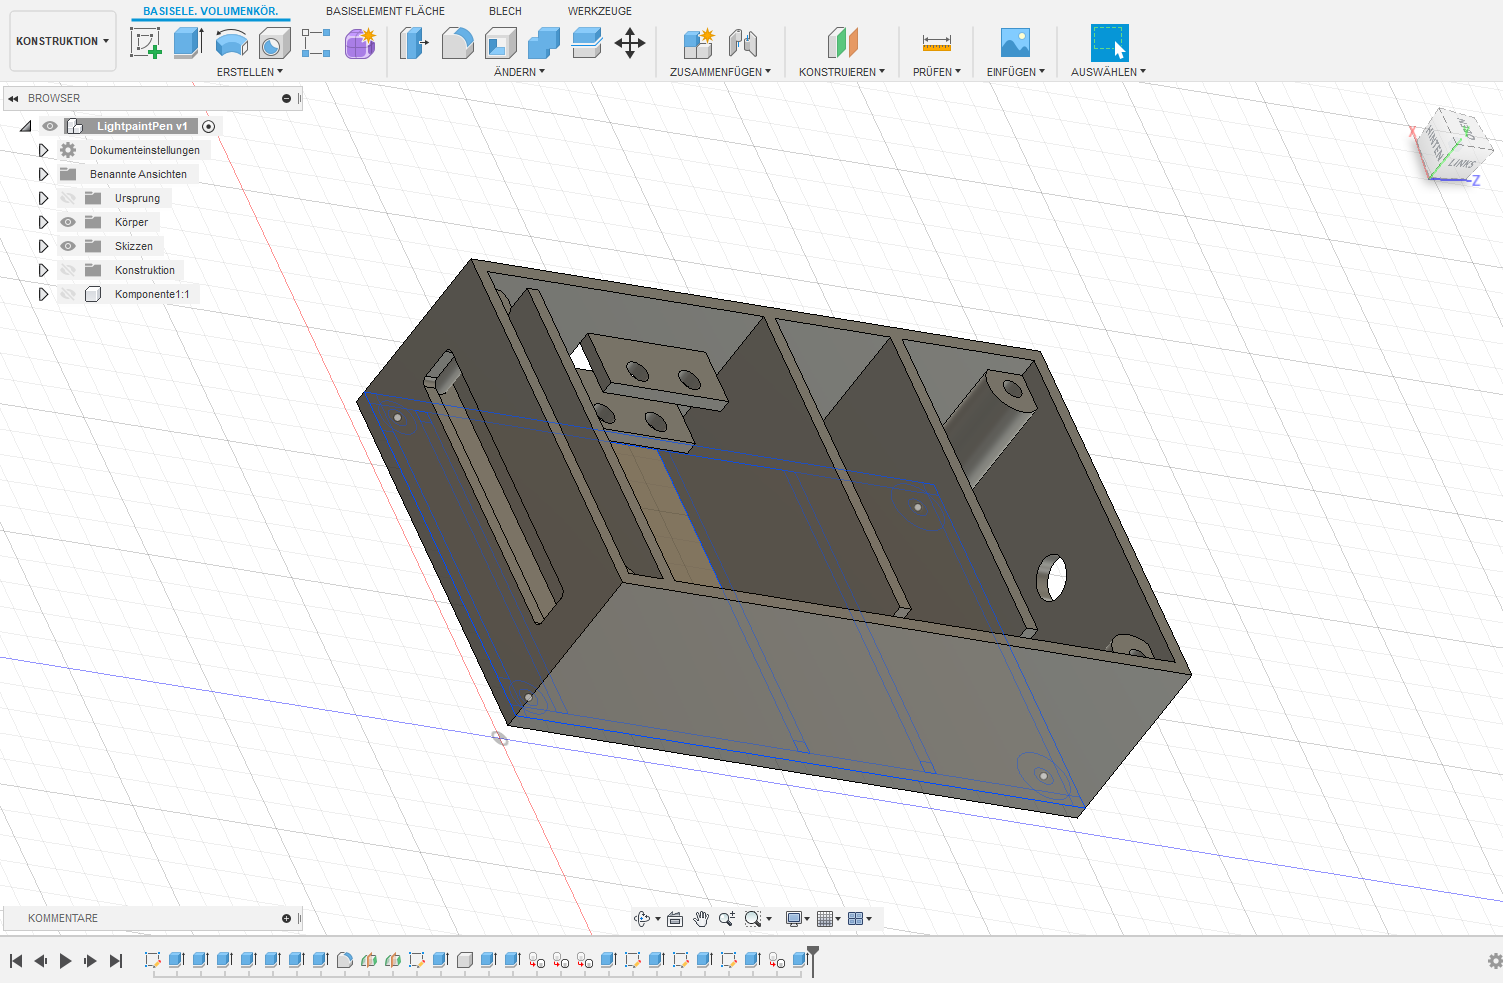Click the Insert image icon
This screenshot has width=1503, height=983.
coord(1015,43)
